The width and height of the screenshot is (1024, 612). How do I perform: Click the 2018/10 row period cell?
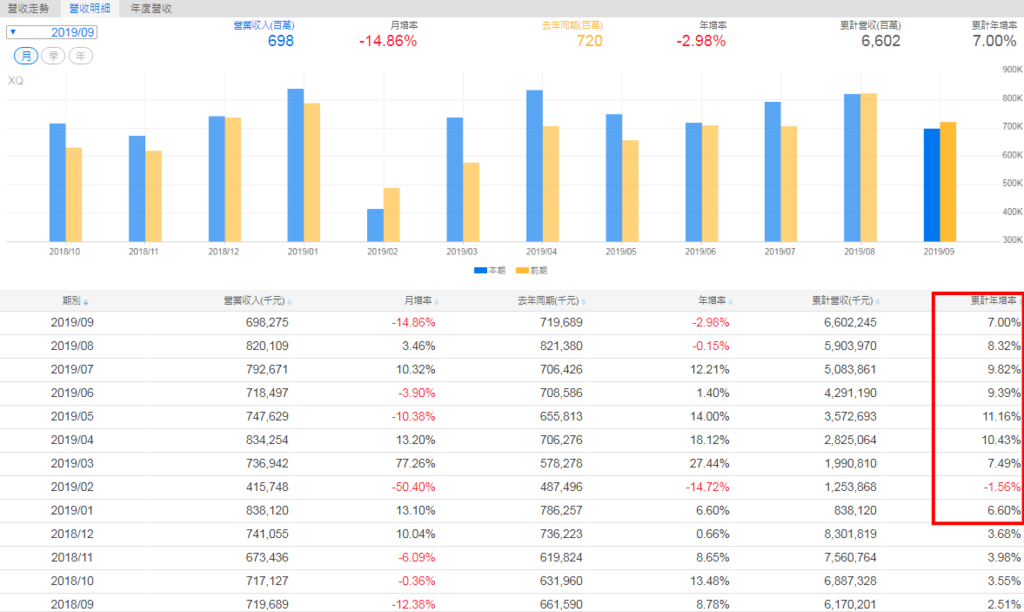pos(72,581)
